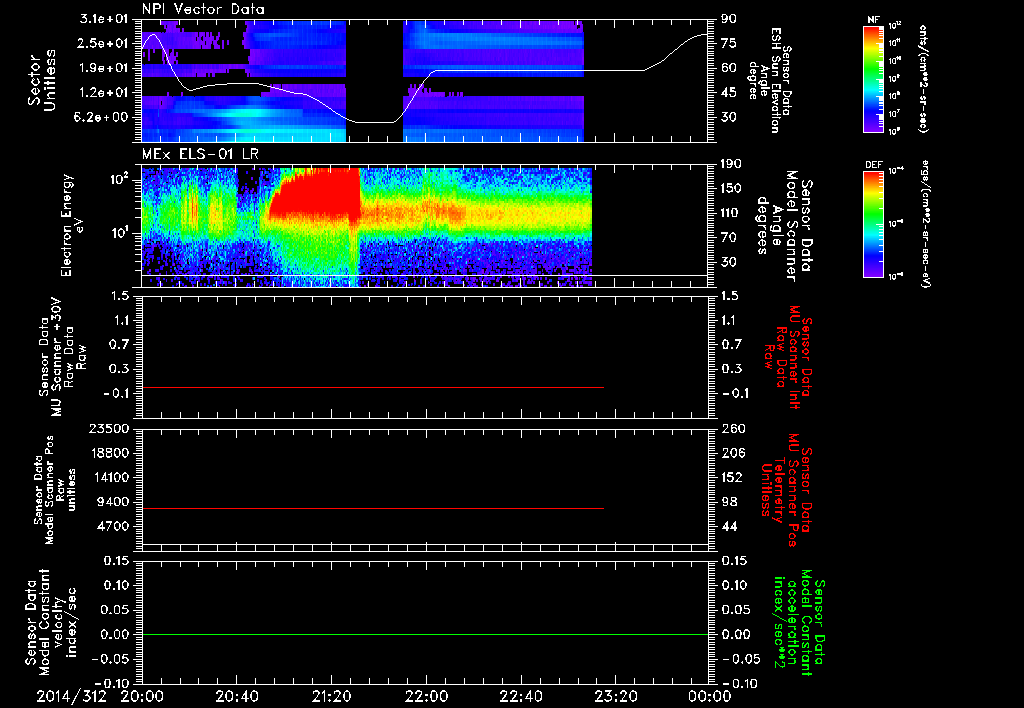
Task: Select the 'MEx ELS-01 LR' panel title
Action: coord(200,155)
